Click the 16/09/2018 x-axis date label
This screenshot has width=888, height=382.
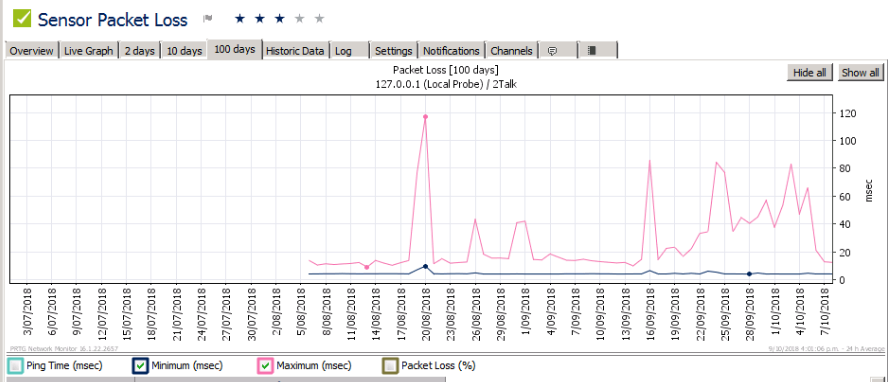point(650,314)
